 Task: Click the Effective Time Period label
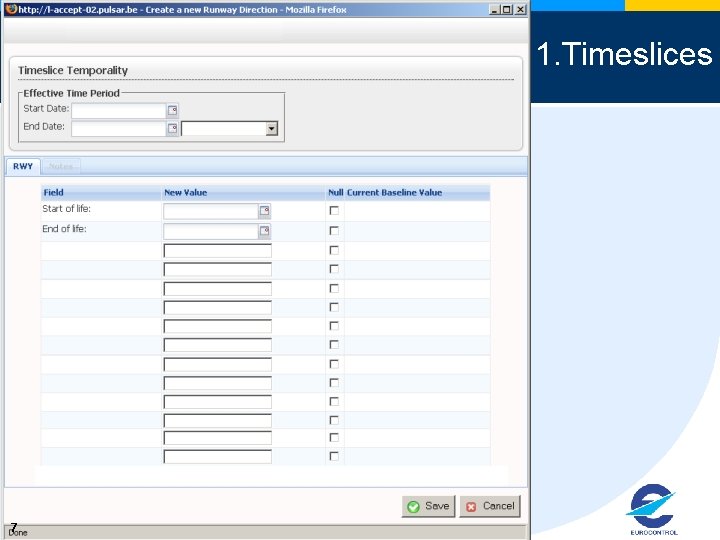pyautogui.click(x=72, y=93)
